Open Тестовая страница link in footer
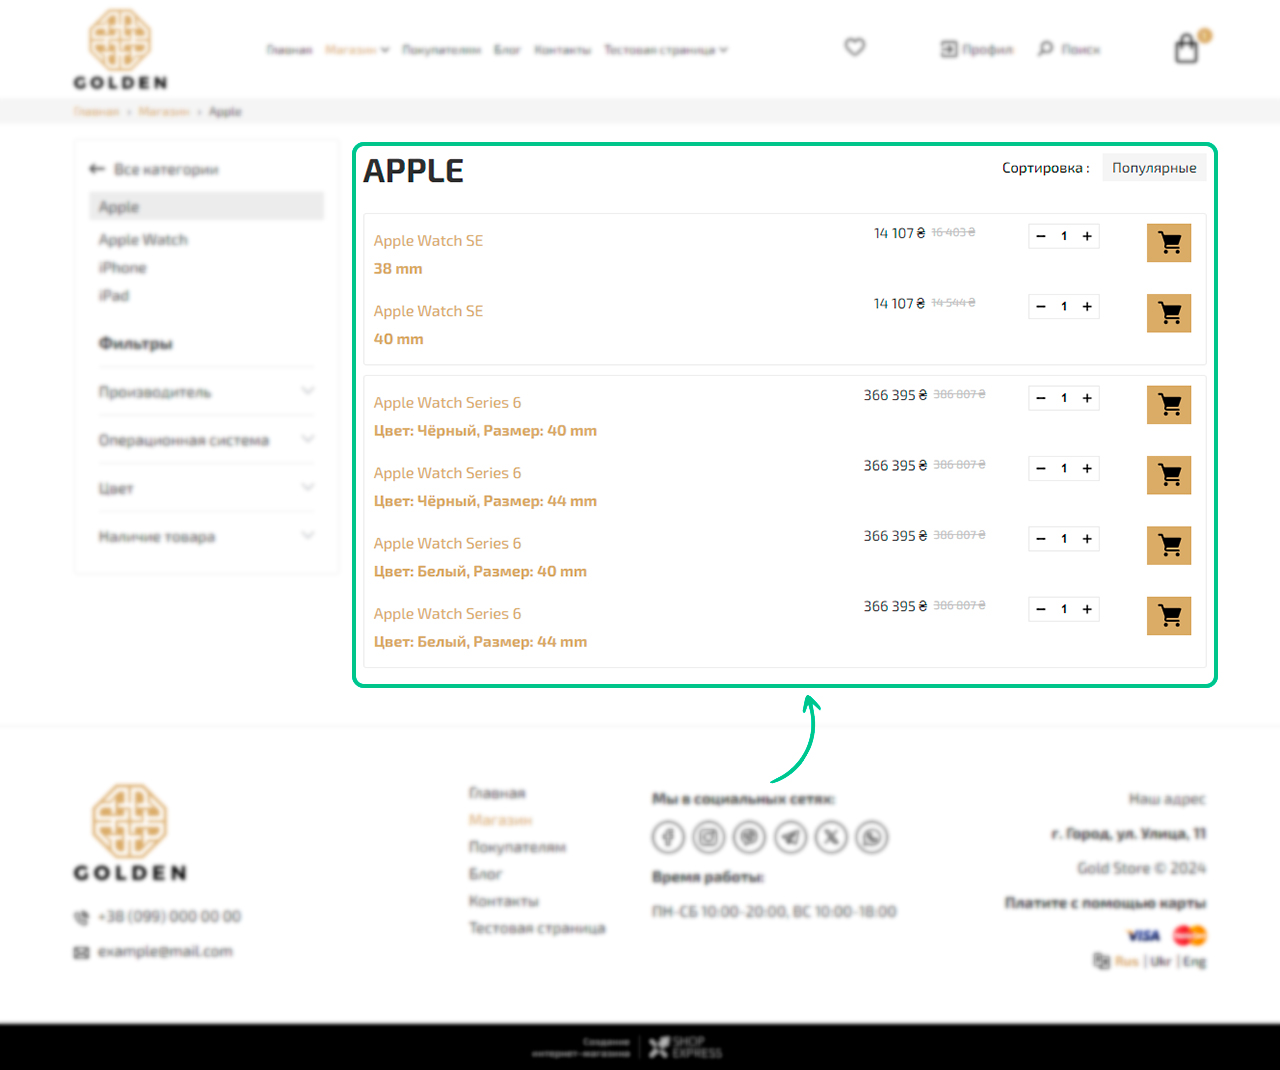This screenshot has width=1280, height=1070. pyautogui.click(x=537, y=928)
